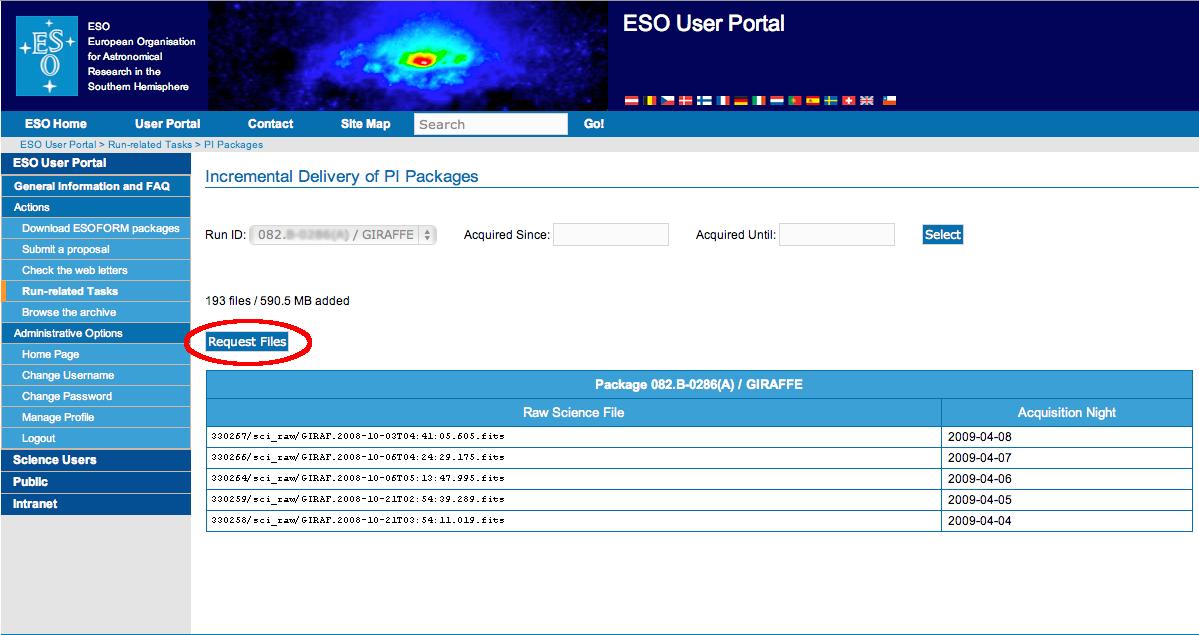1199x635 pixels.
Task: Click the Czech Republic flag
Action: pos(667,100)
